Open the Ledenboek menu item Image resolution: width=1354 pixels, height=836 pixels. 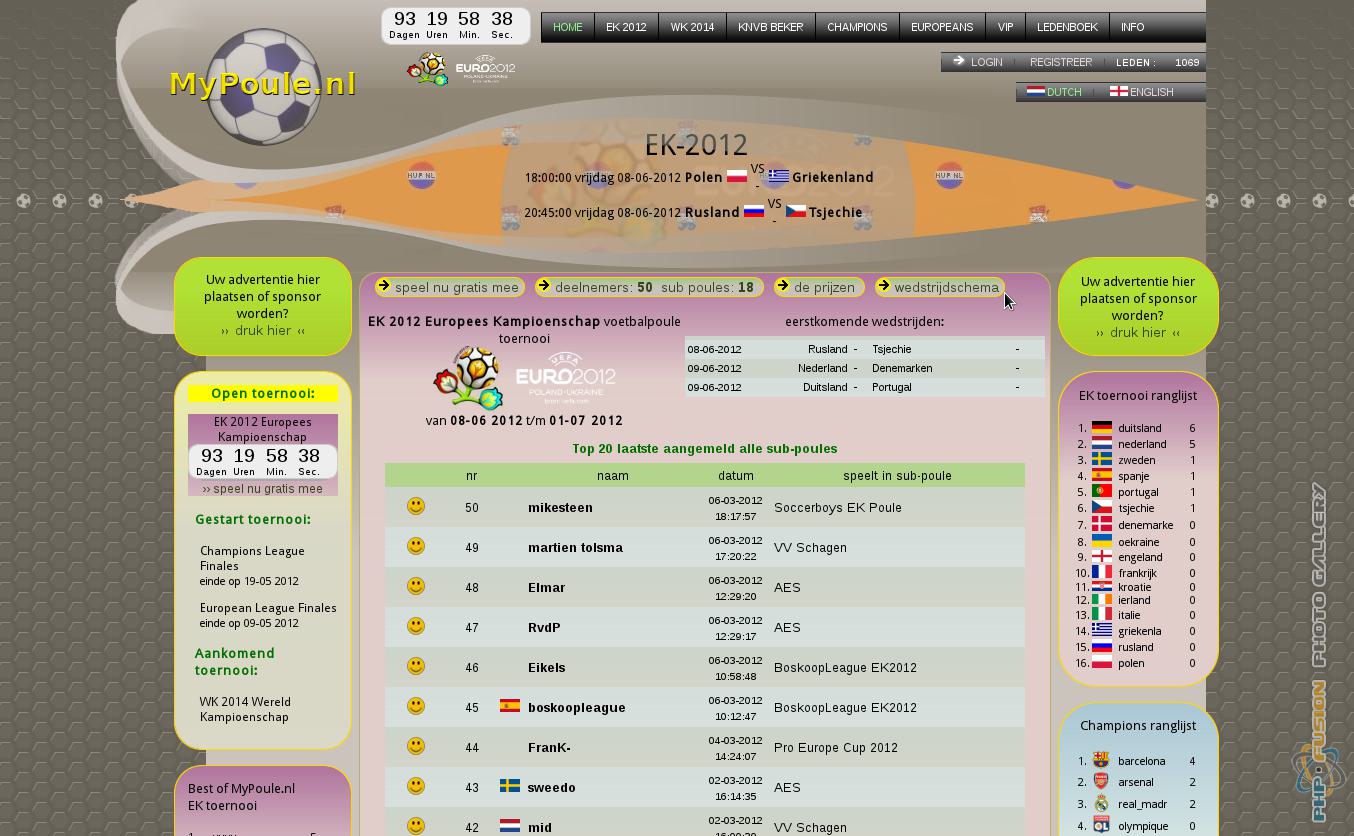[x=1067, y=27]
